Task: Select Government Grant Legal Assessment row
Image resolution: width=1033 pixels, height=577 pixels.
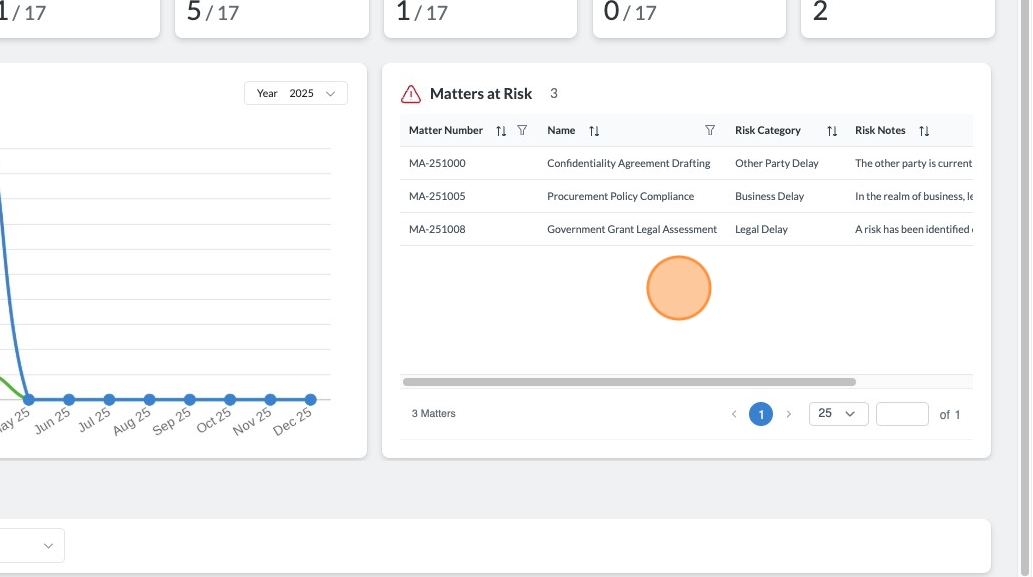Action: (x=686, y=229)
